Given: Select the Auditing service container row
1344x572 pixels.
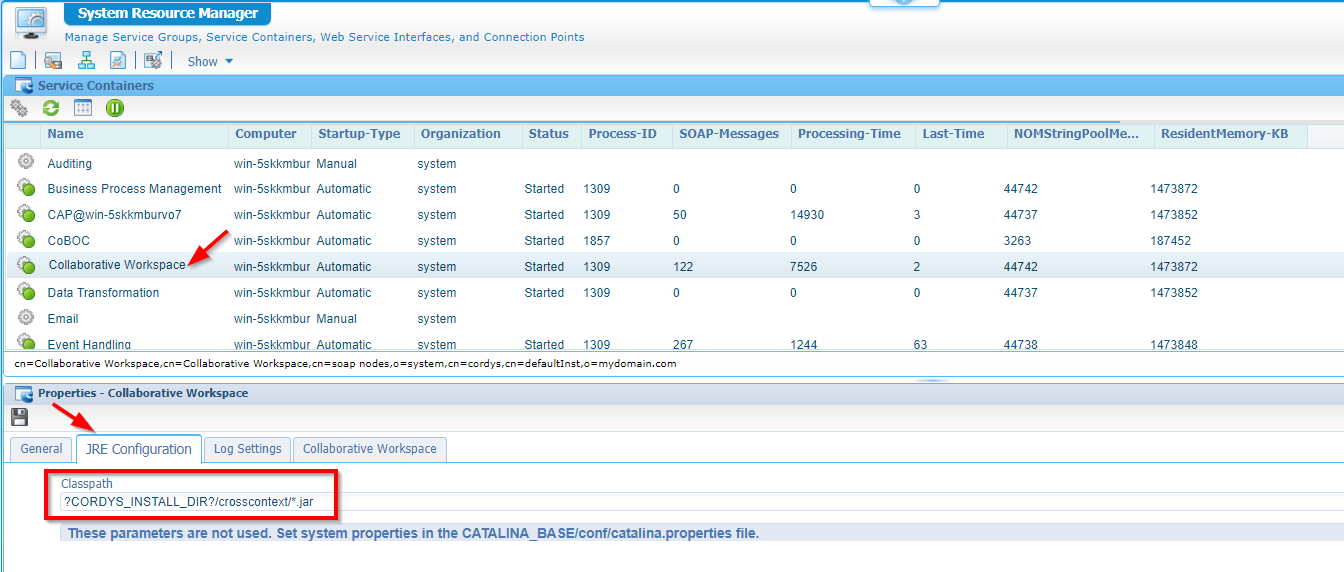Looking at the screenshot, I should coord(70,164).
